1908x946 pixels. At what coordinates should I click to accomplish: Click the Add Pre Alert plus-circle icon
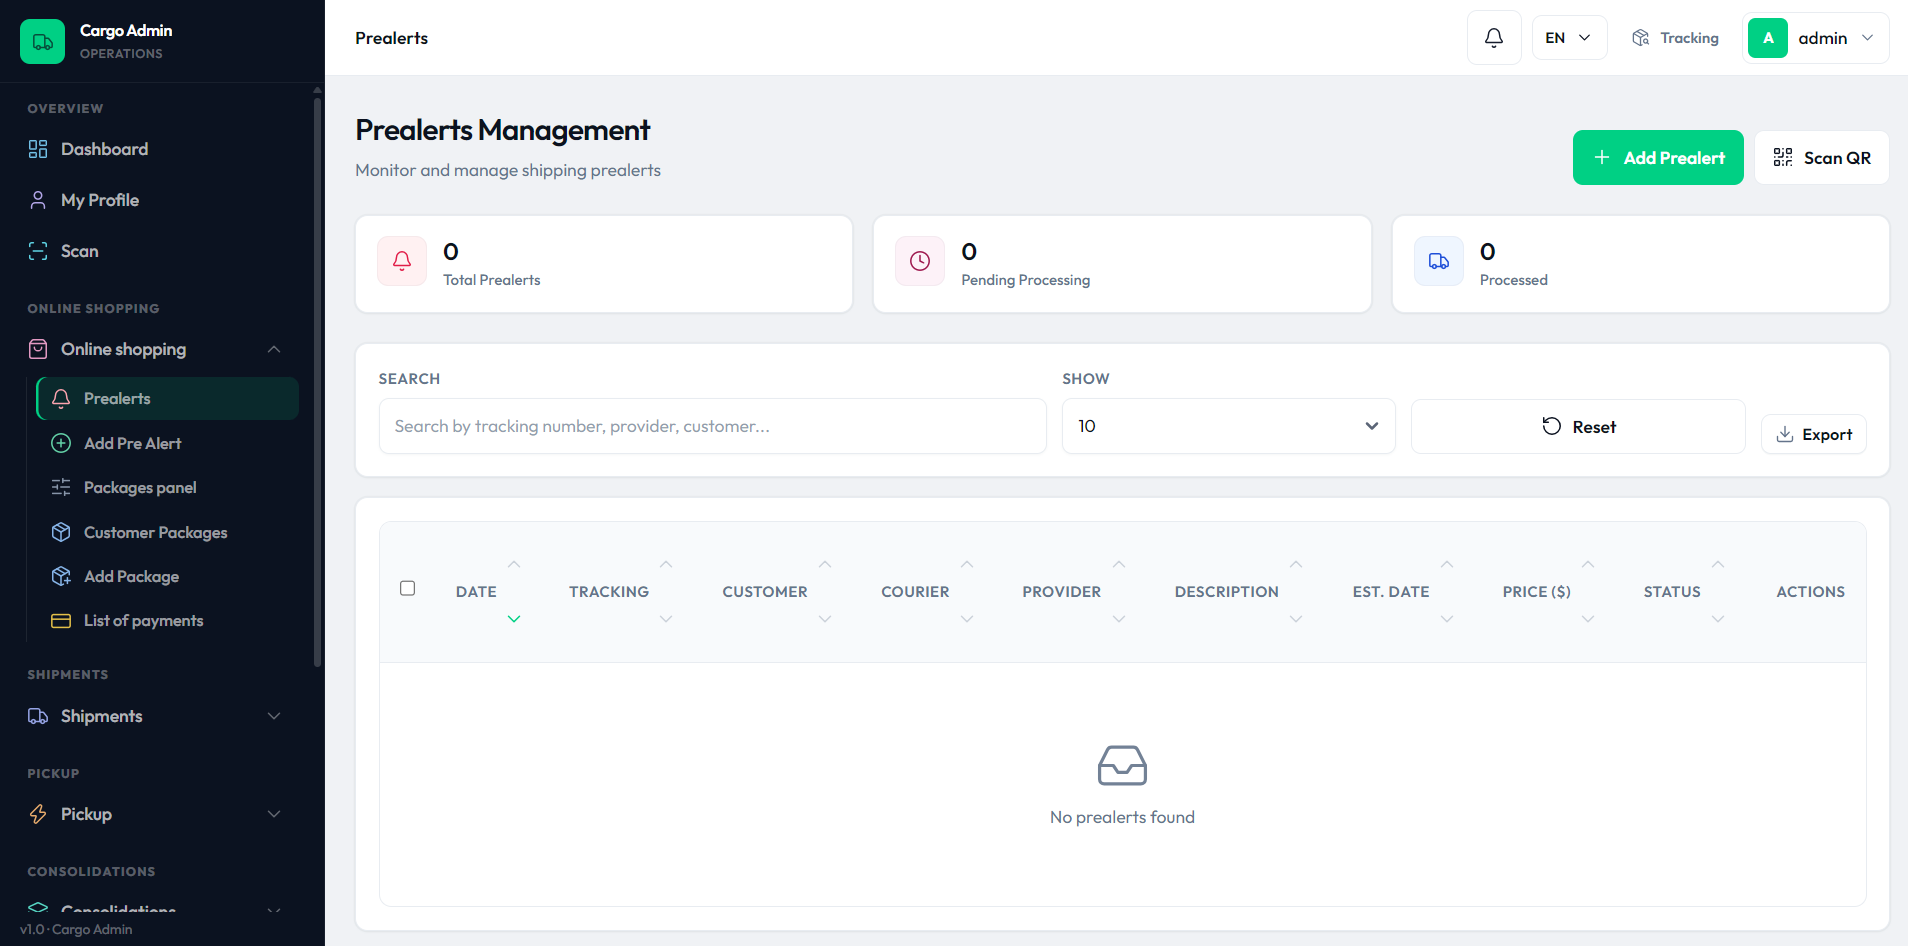click(61, 443)
